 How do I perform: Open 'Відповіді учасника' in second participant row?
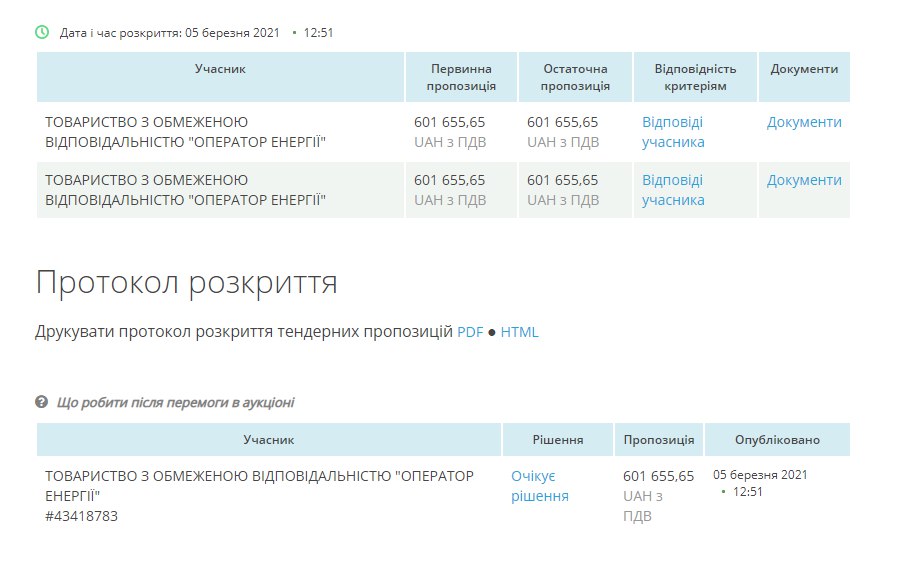click(x=673, y=190)
